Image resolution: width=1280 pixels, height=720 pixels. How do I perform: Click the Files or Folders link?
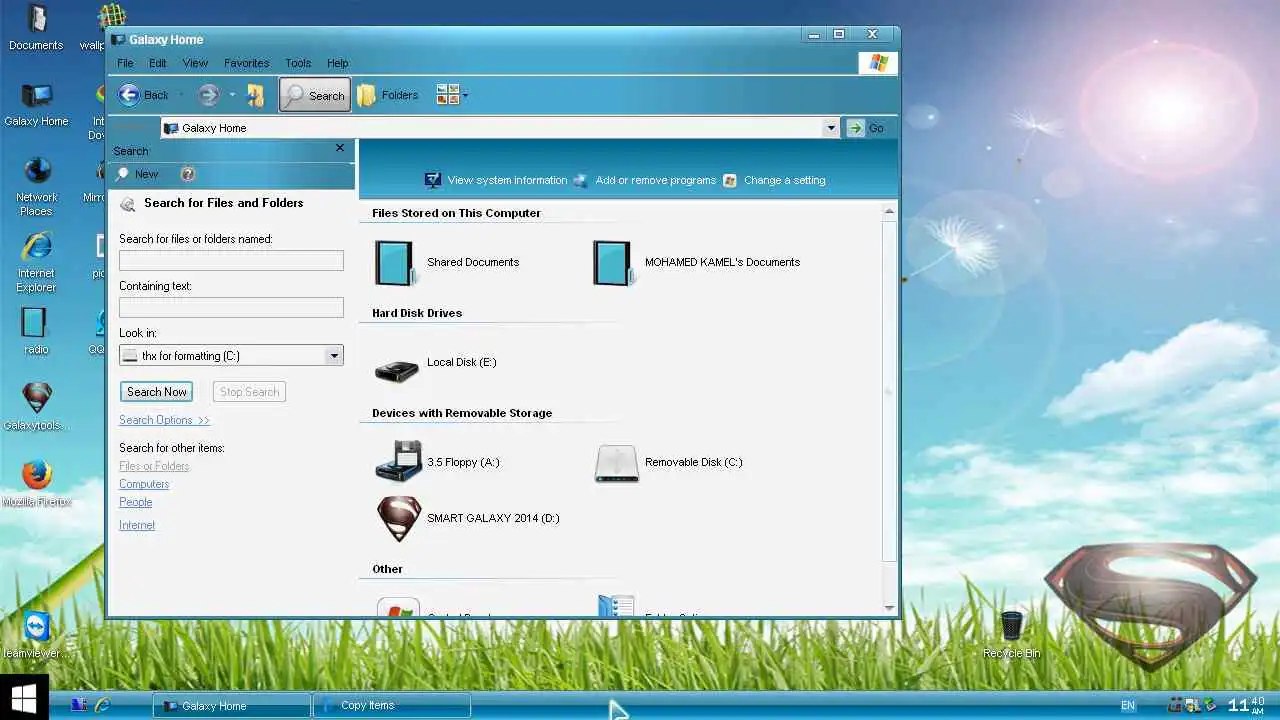[x=154, y=466]
